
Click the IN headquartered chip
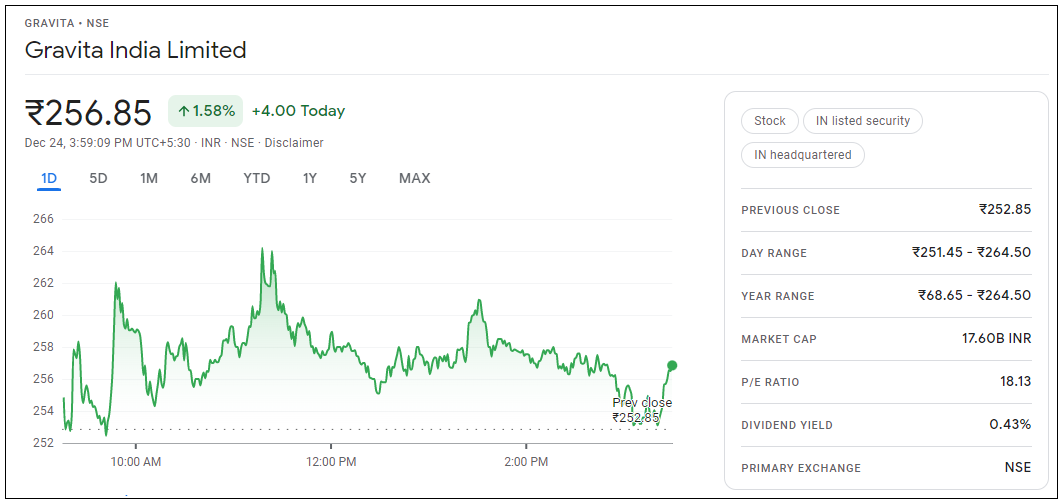(803, 155)
